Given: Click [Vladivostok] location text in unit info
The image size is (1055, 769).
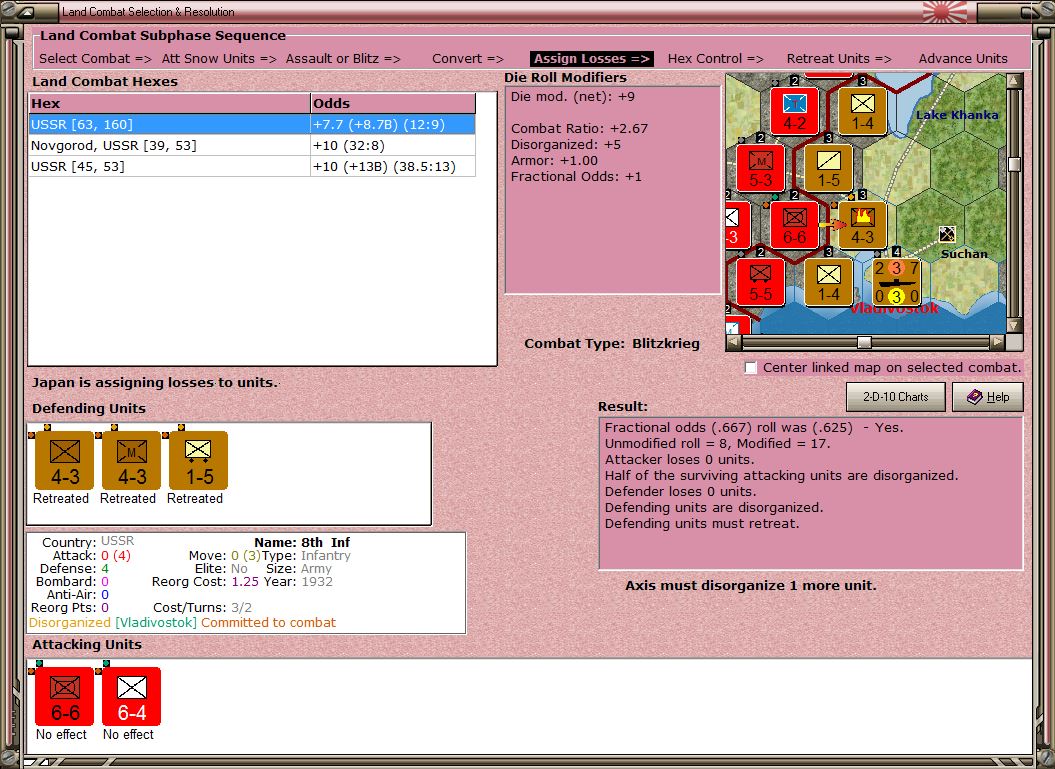Looking at the screenshot, I should click(156, 622).
